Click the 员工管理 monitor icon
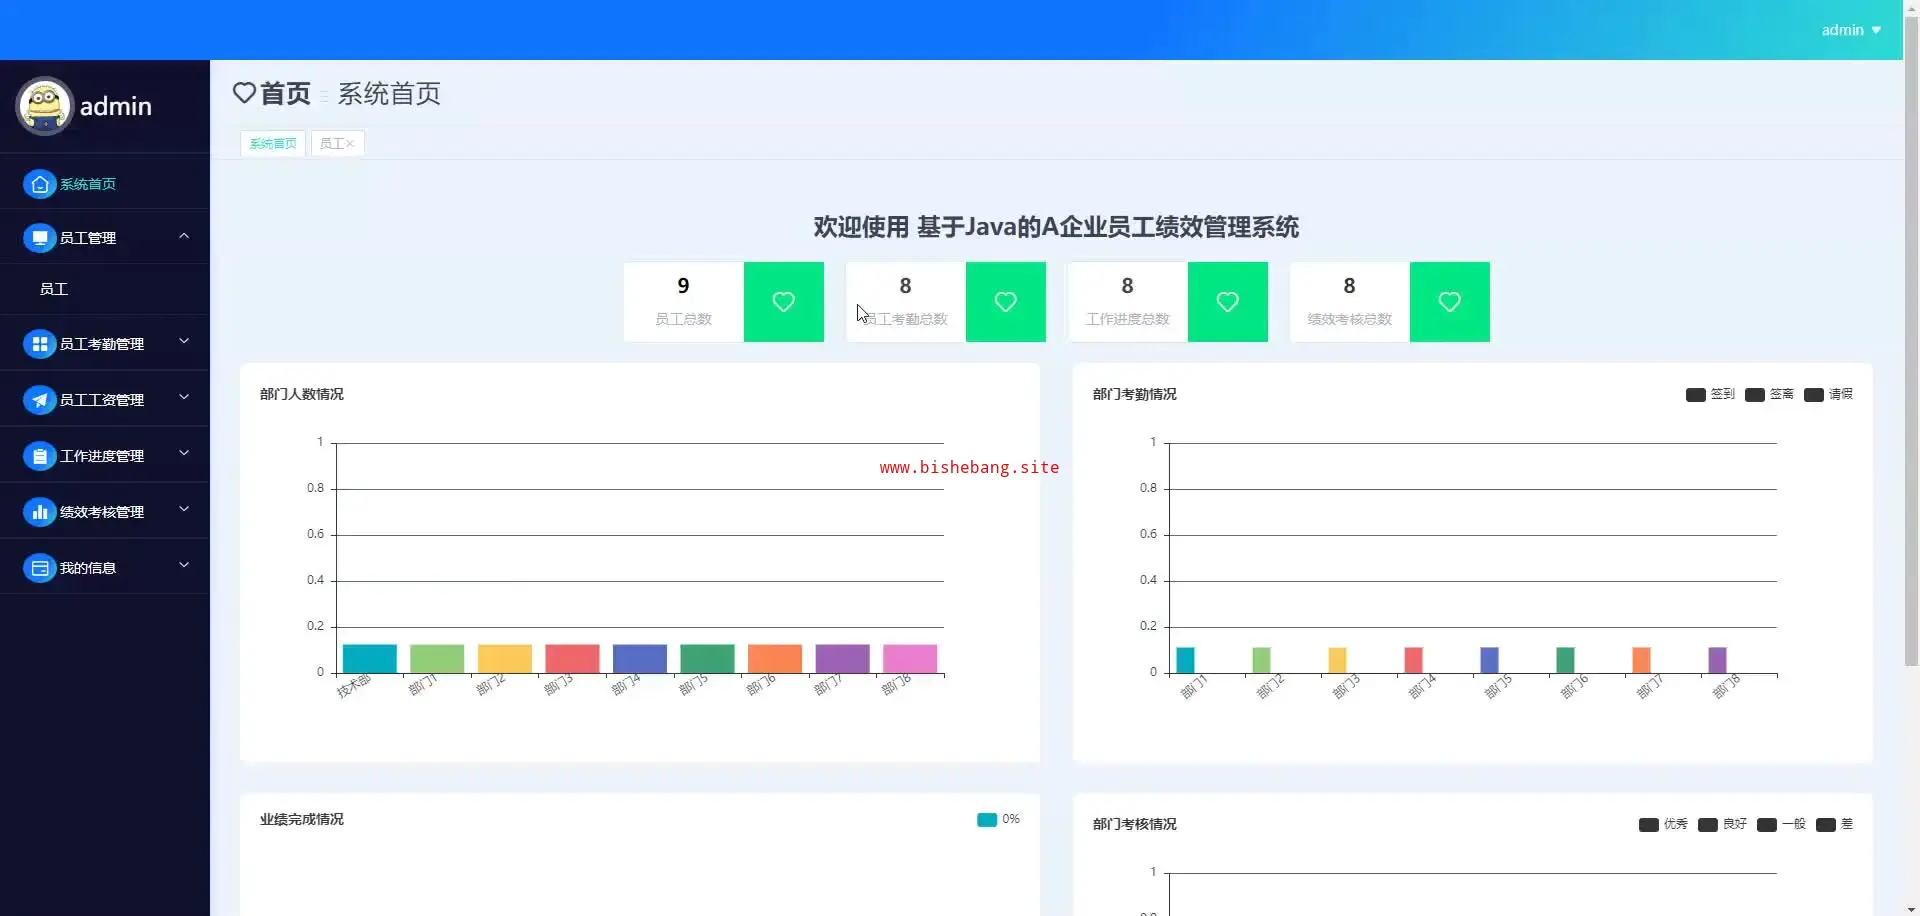Image resolution: width=1920 pixels, height=916 pixels. click(39, 238)
